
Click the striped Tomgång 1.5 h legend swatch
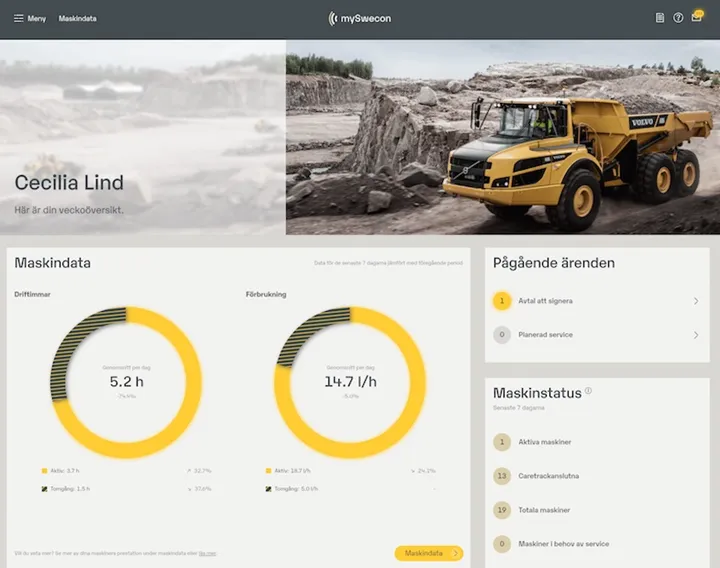(45, 489)
